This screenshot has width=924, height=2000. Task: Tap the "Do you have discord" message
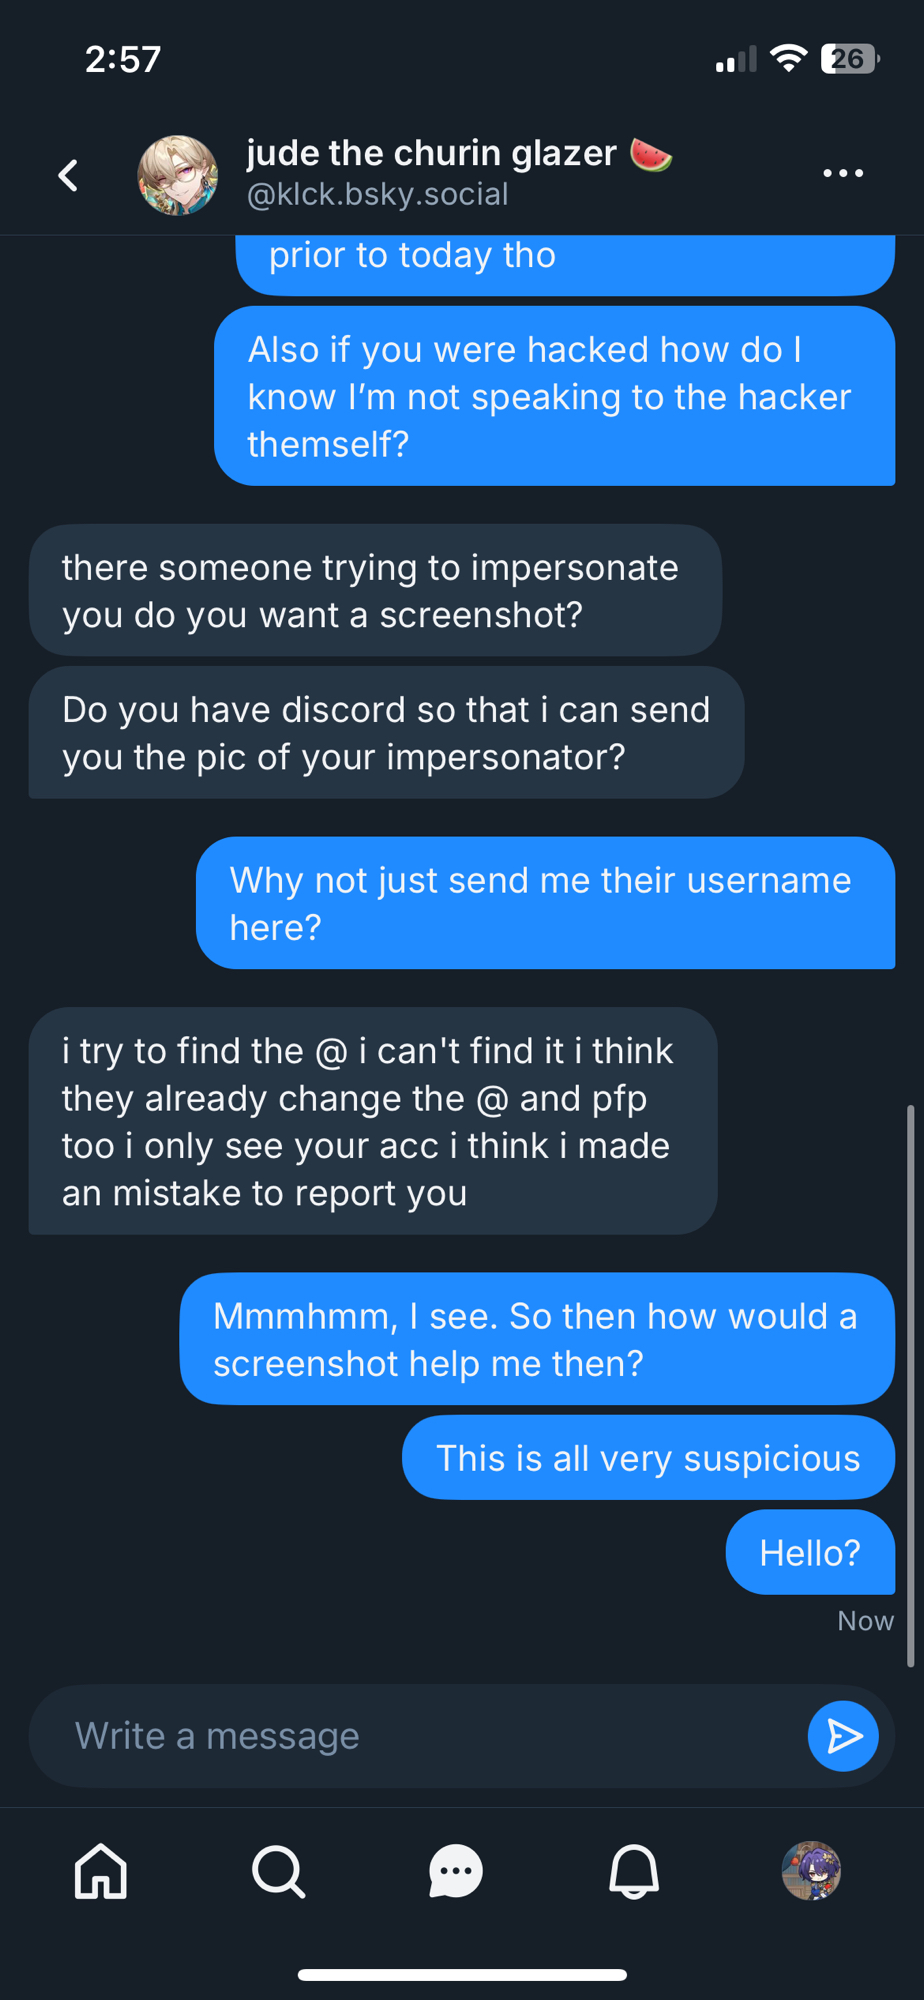tap(386, 733)
